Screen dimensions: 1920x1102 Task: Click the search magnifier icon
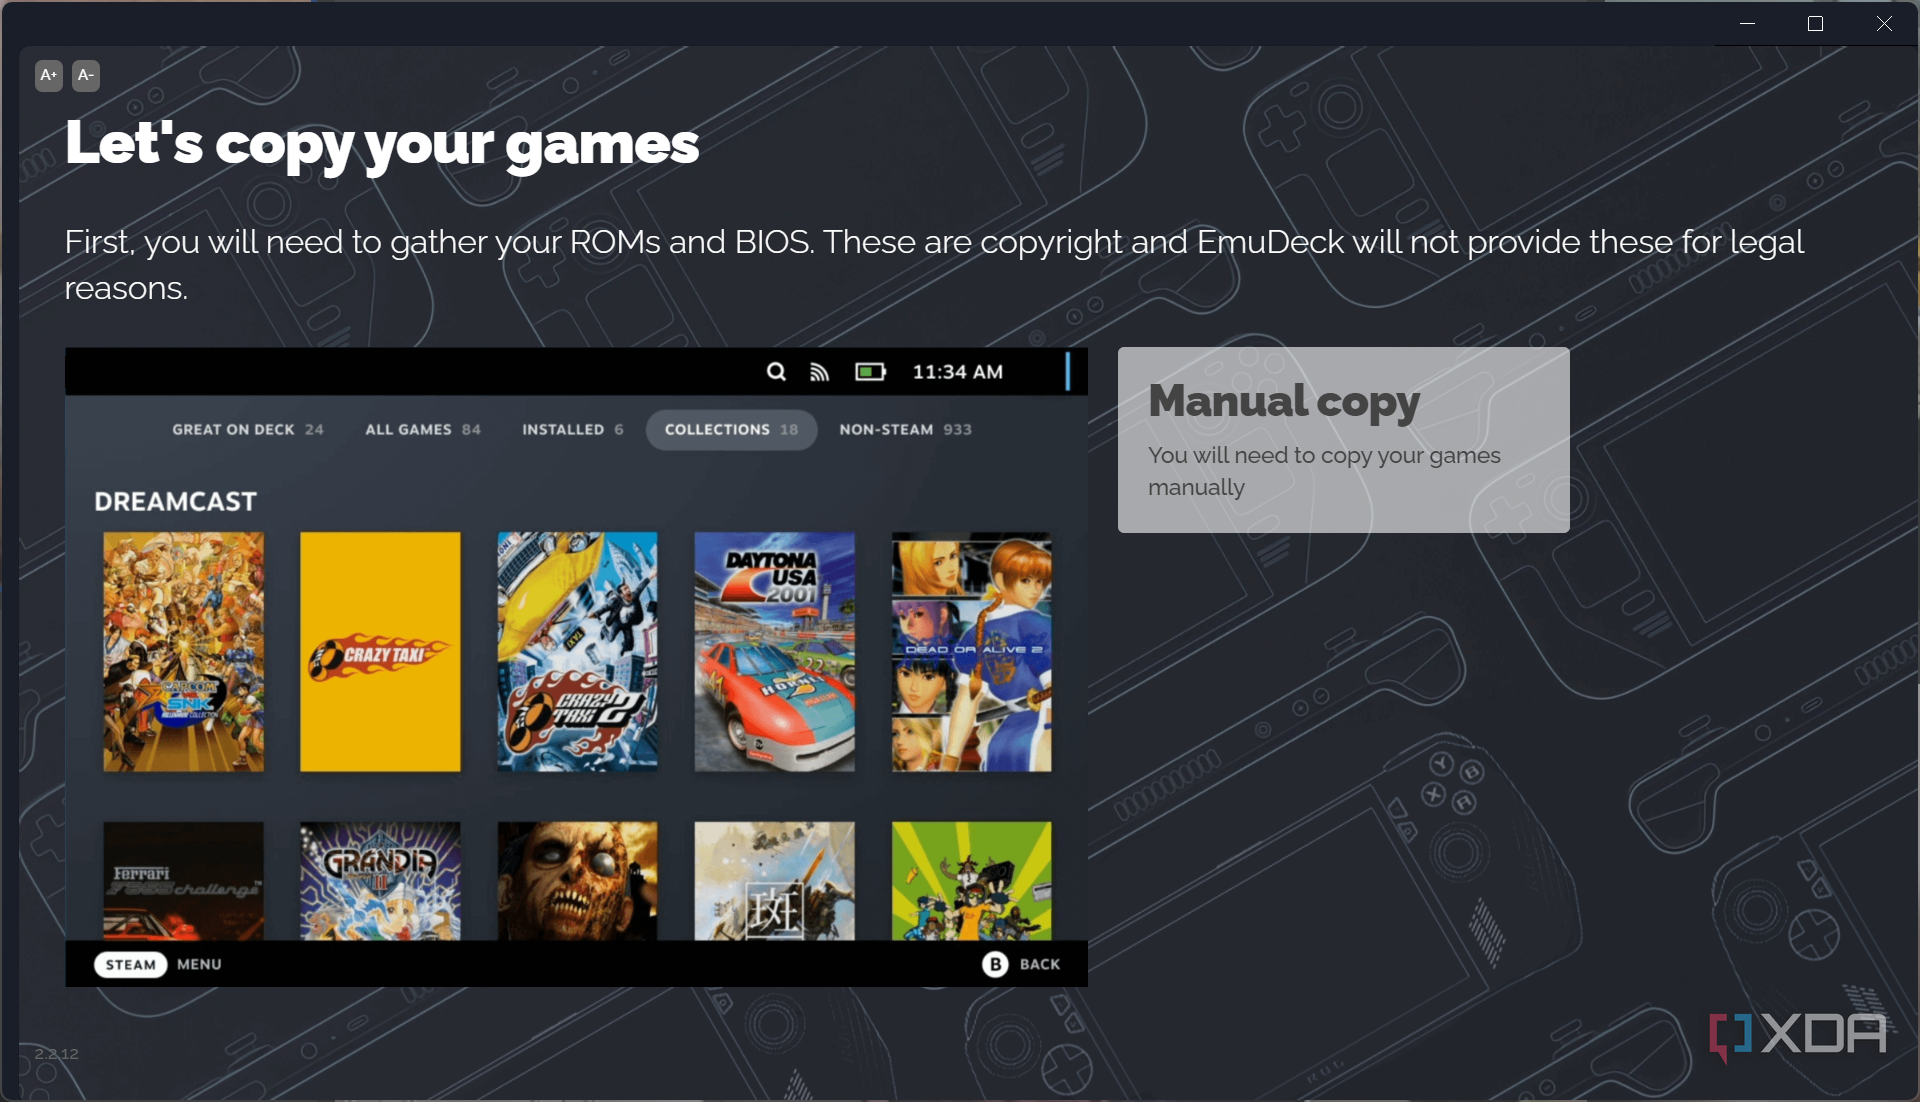coord(775,371)
